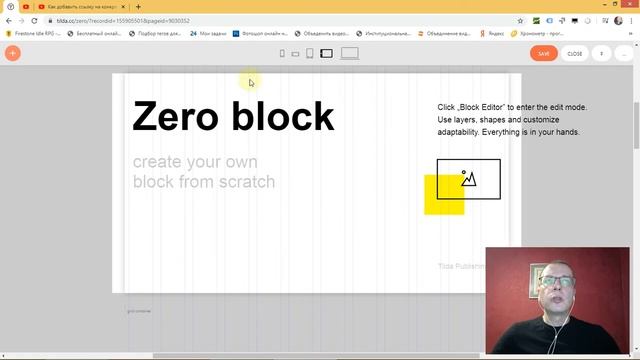Show more bookmarks with the chevron
The width and height of the screenshot is (640, 360).
(x=631, y=33)
